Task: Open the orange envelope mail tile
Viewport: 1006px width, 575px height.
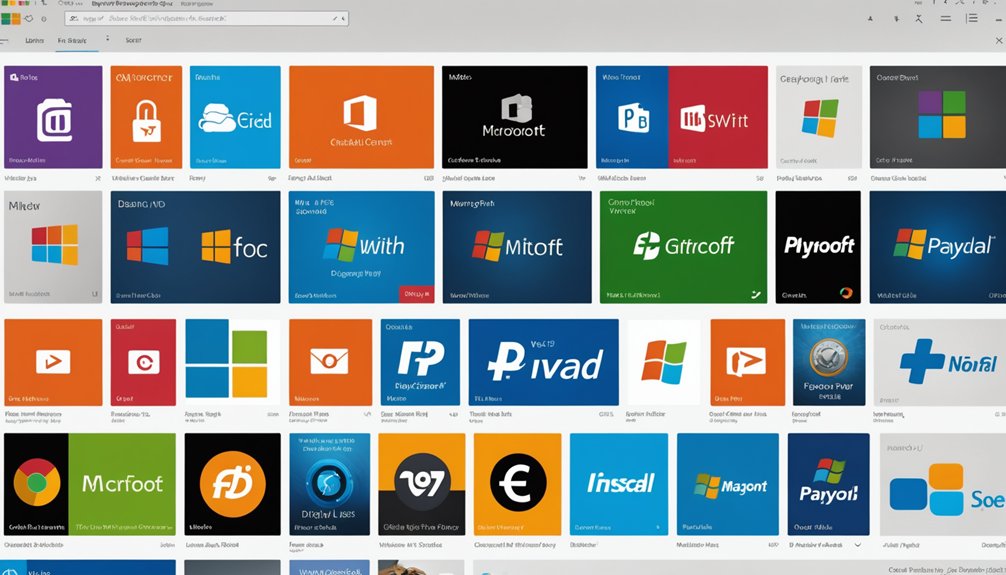Action: pyautogui.click(x=330, y=362)
